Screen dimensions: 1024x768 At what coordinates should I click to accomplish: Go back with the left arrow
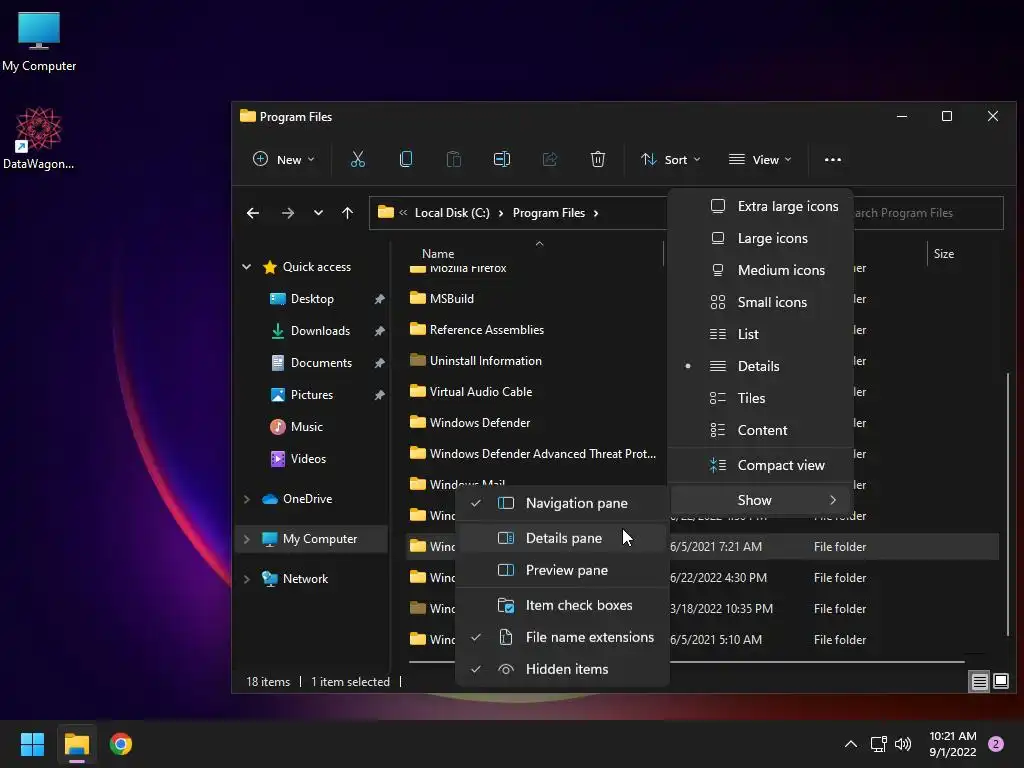click(253, 213)
